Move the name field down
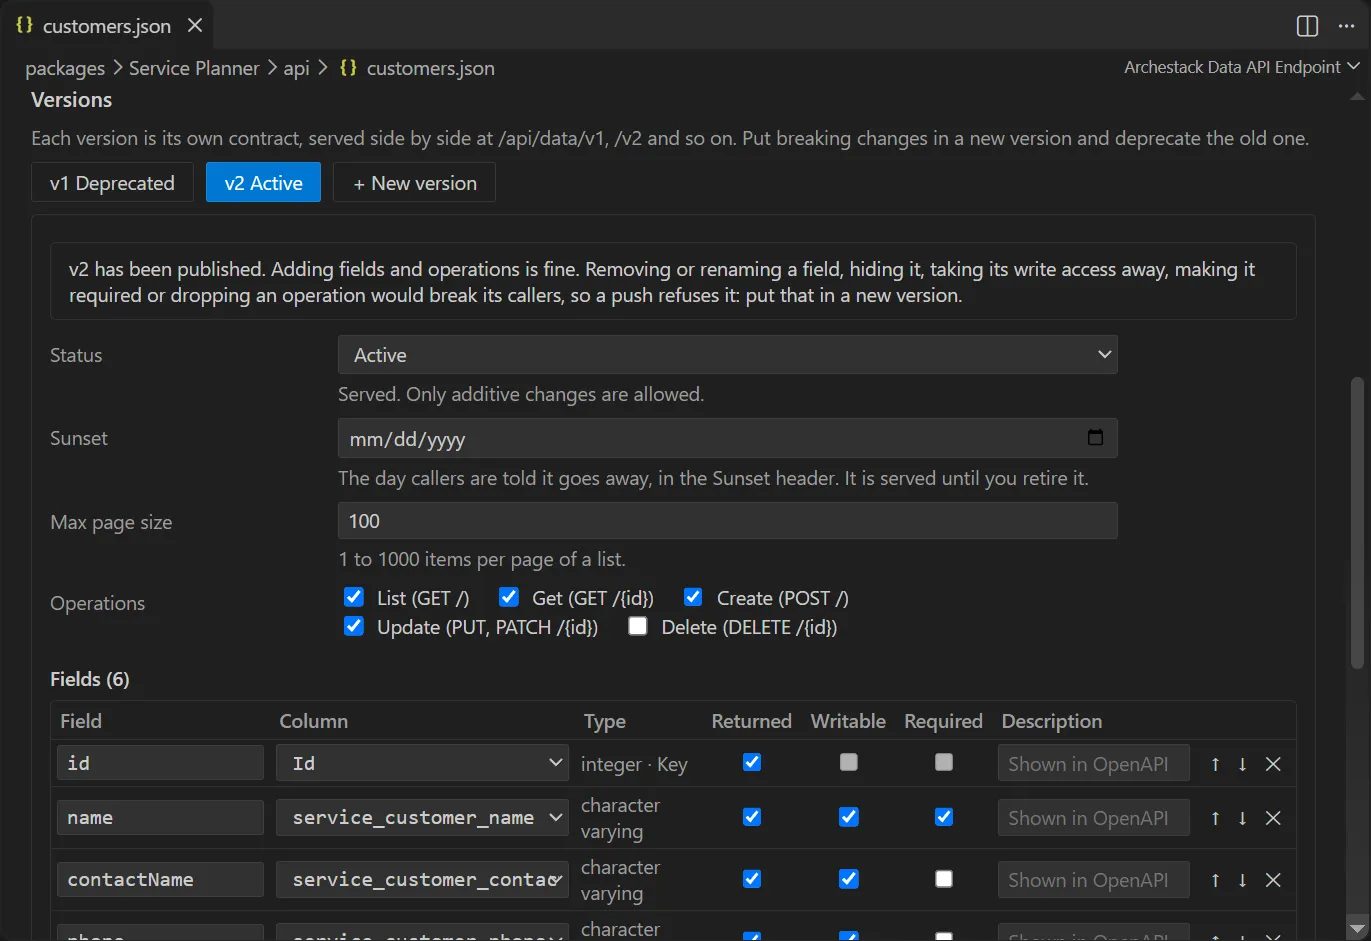This screenshot has width=1371, height=941. click(1242, 818)
